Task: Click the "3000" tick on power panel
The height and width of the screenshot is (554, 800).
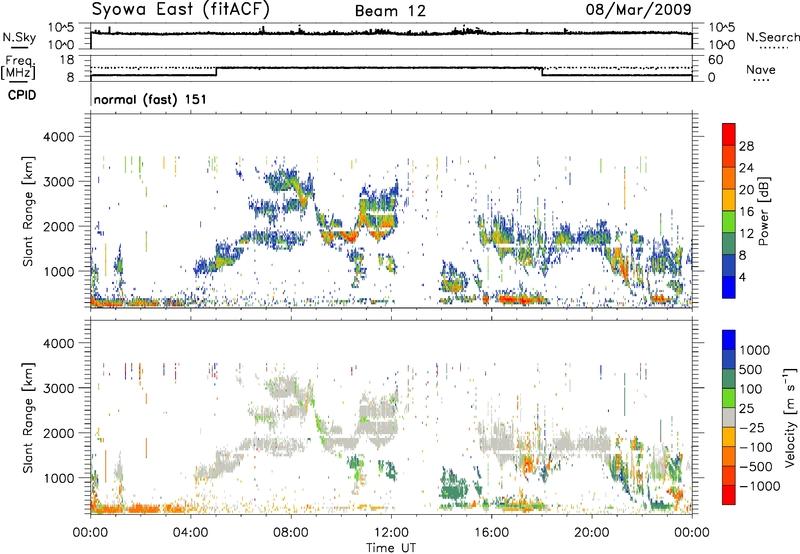Action: click(x=58, y=182)
